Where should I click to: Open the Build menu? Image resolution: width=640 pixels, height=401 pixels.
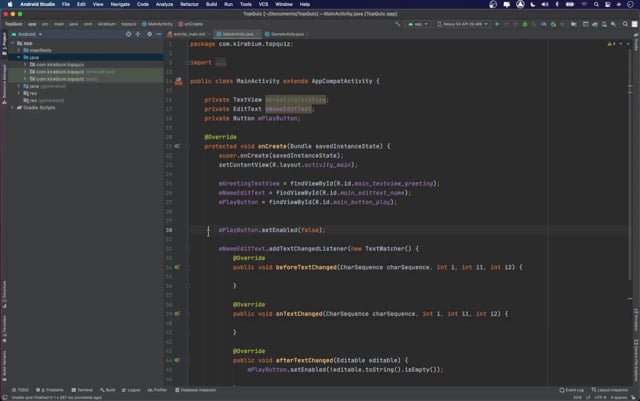click(211, 4)
